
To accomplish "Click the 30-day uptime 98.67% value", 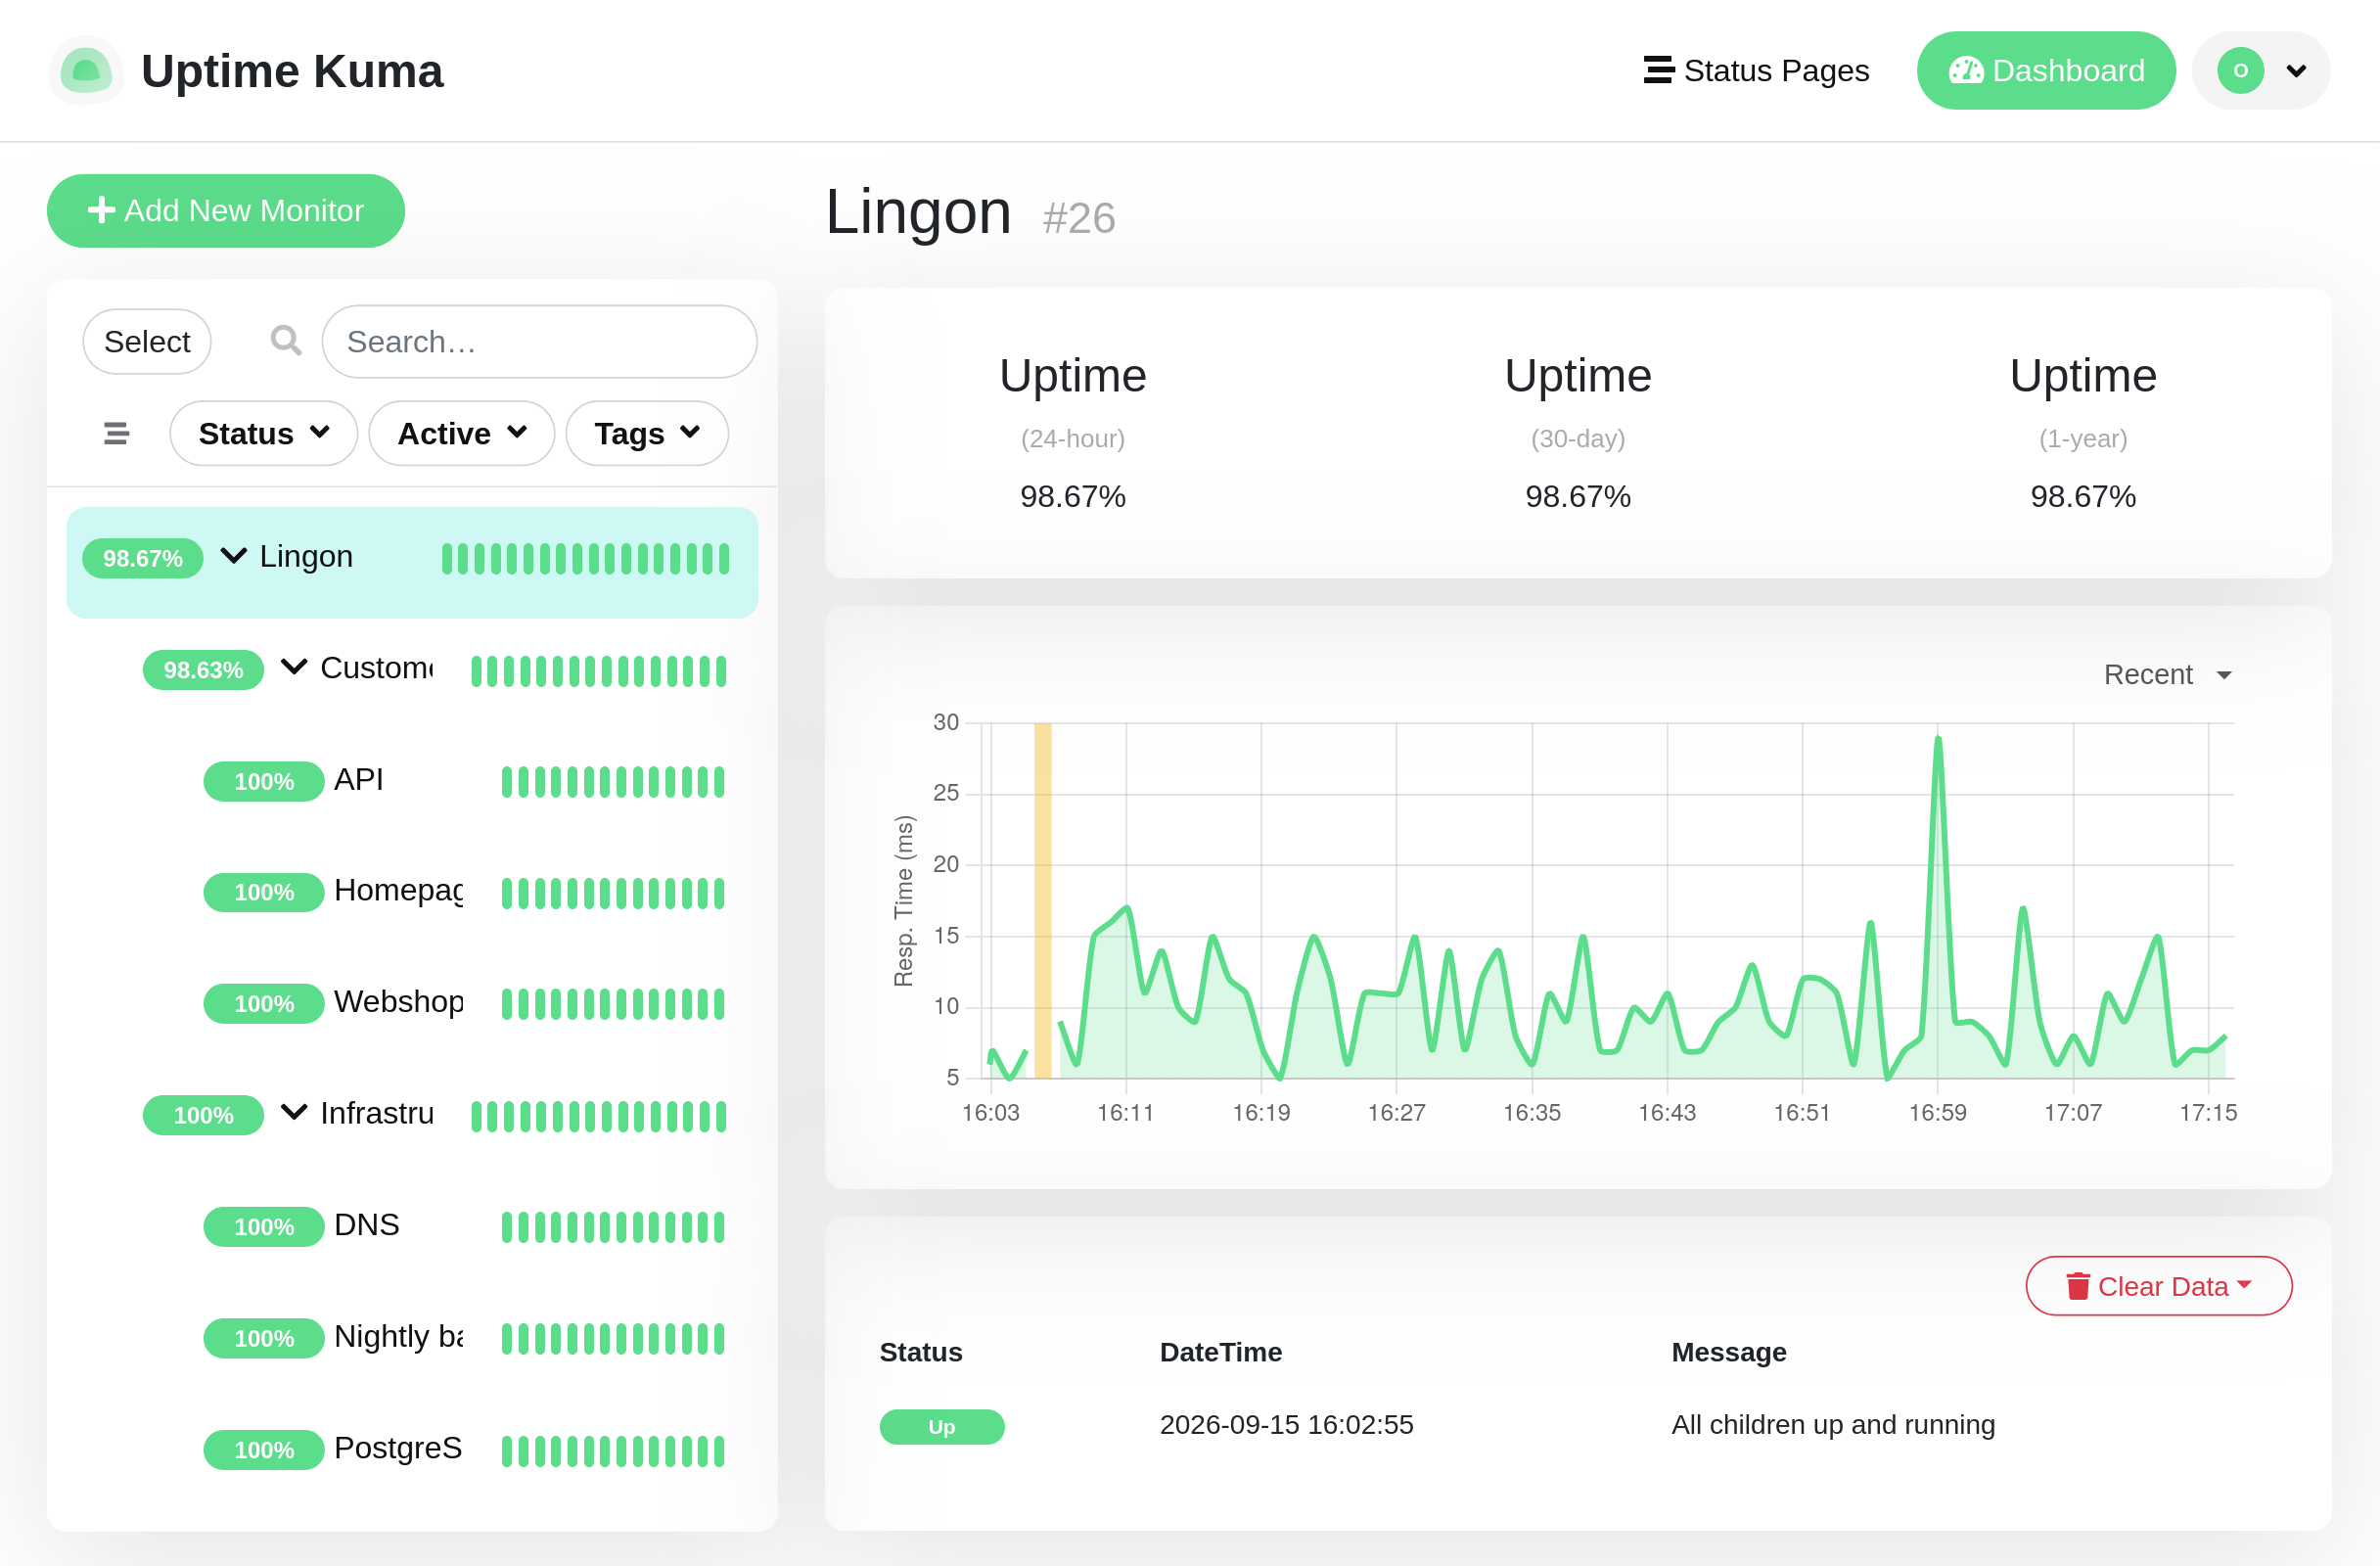I will pyautogui.click(x=1578, y=496).
